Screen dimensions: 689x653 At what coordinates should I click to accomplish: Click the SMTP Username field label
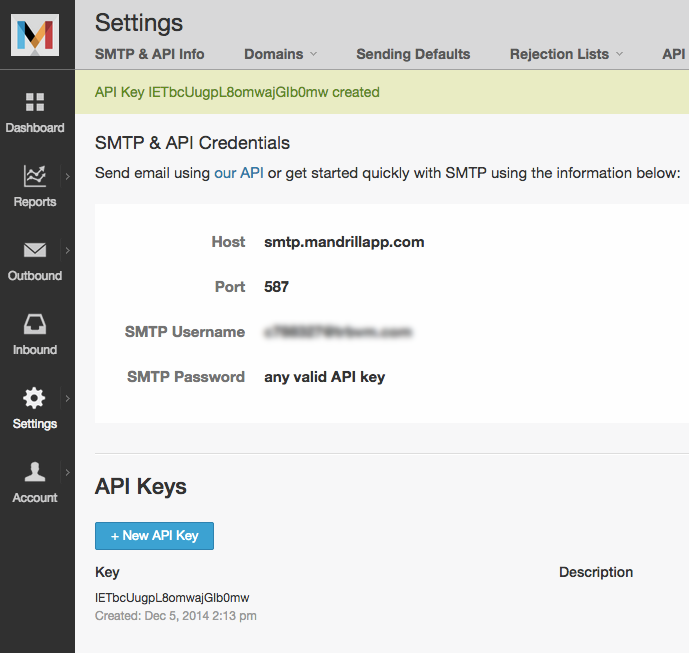pos(185,332)
